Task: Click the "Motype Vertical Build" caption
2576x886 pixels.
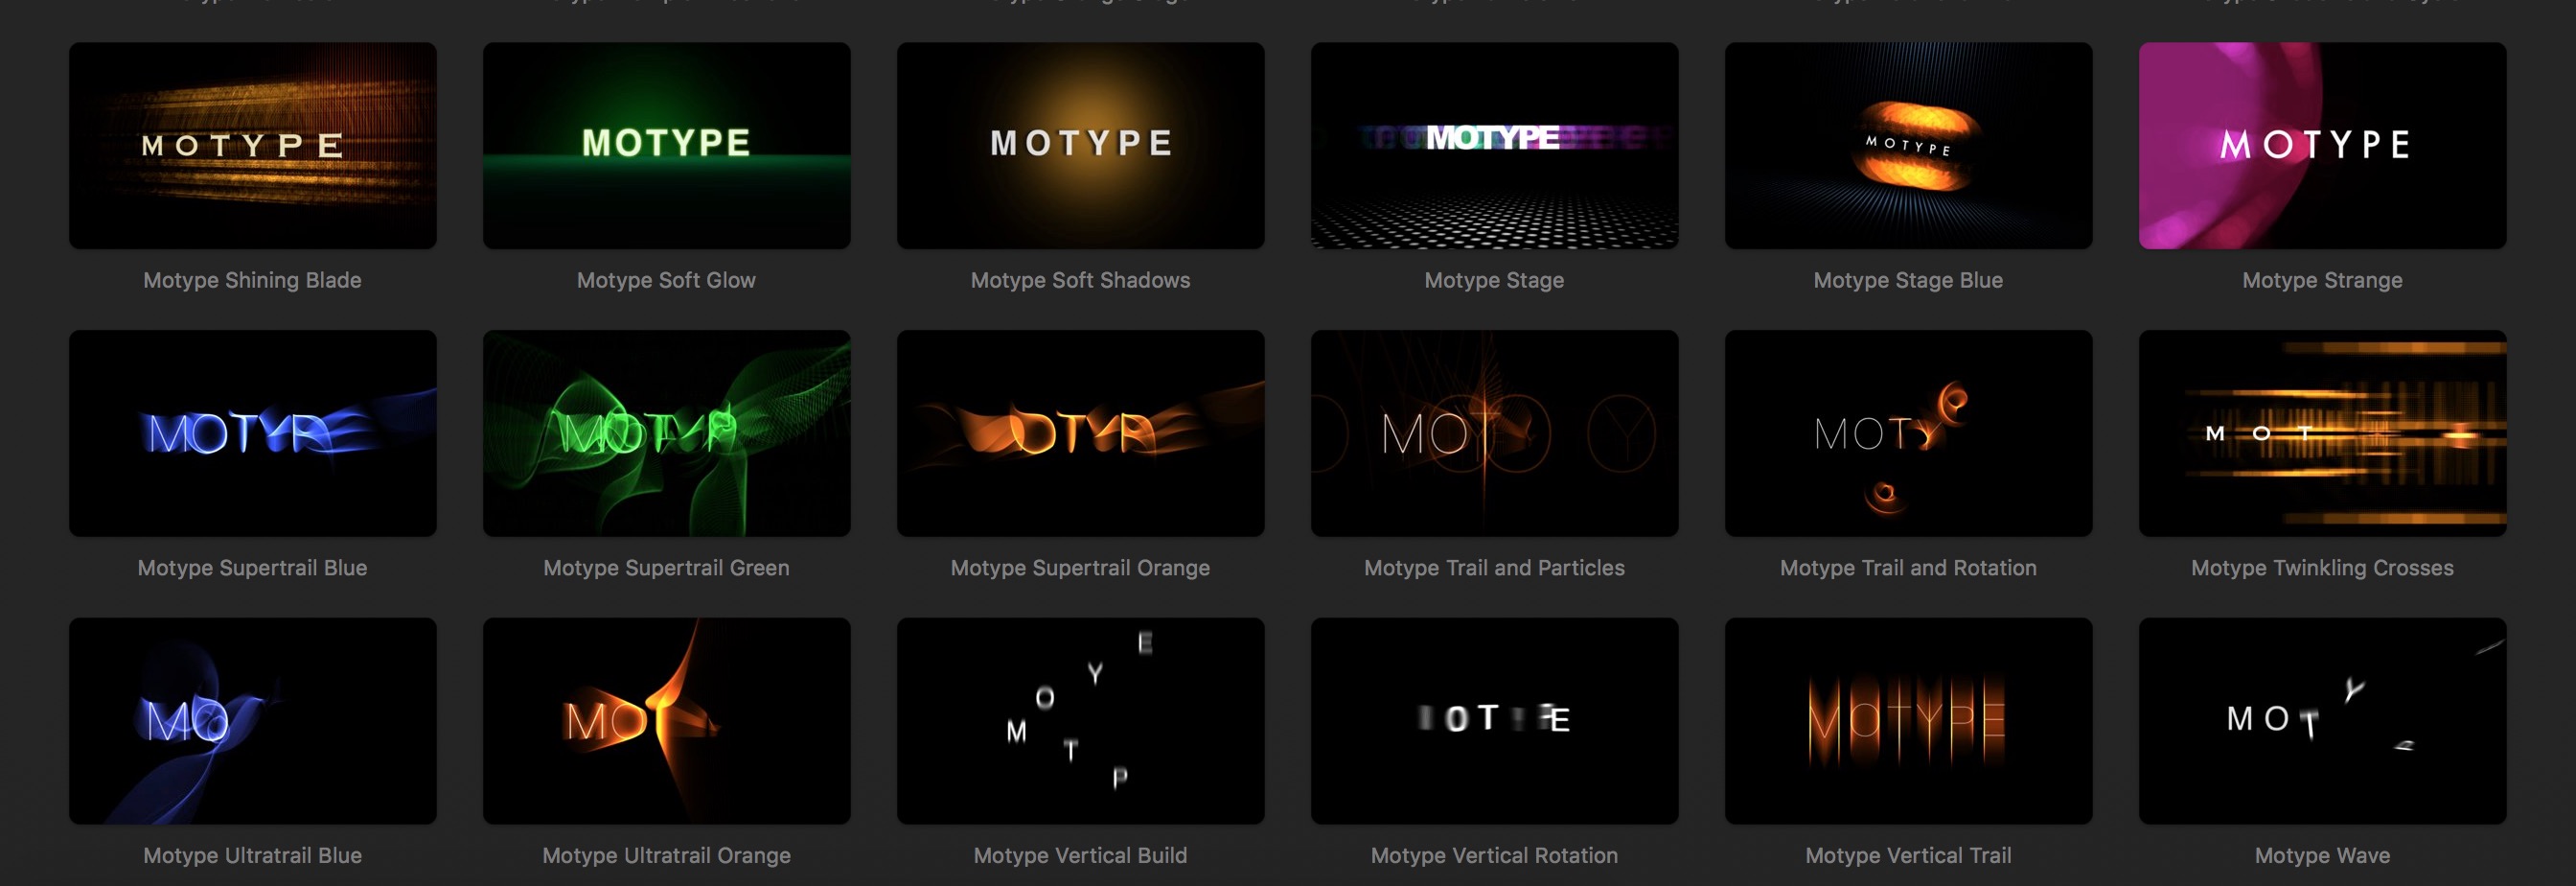Action: click(x=1081, y=856)
